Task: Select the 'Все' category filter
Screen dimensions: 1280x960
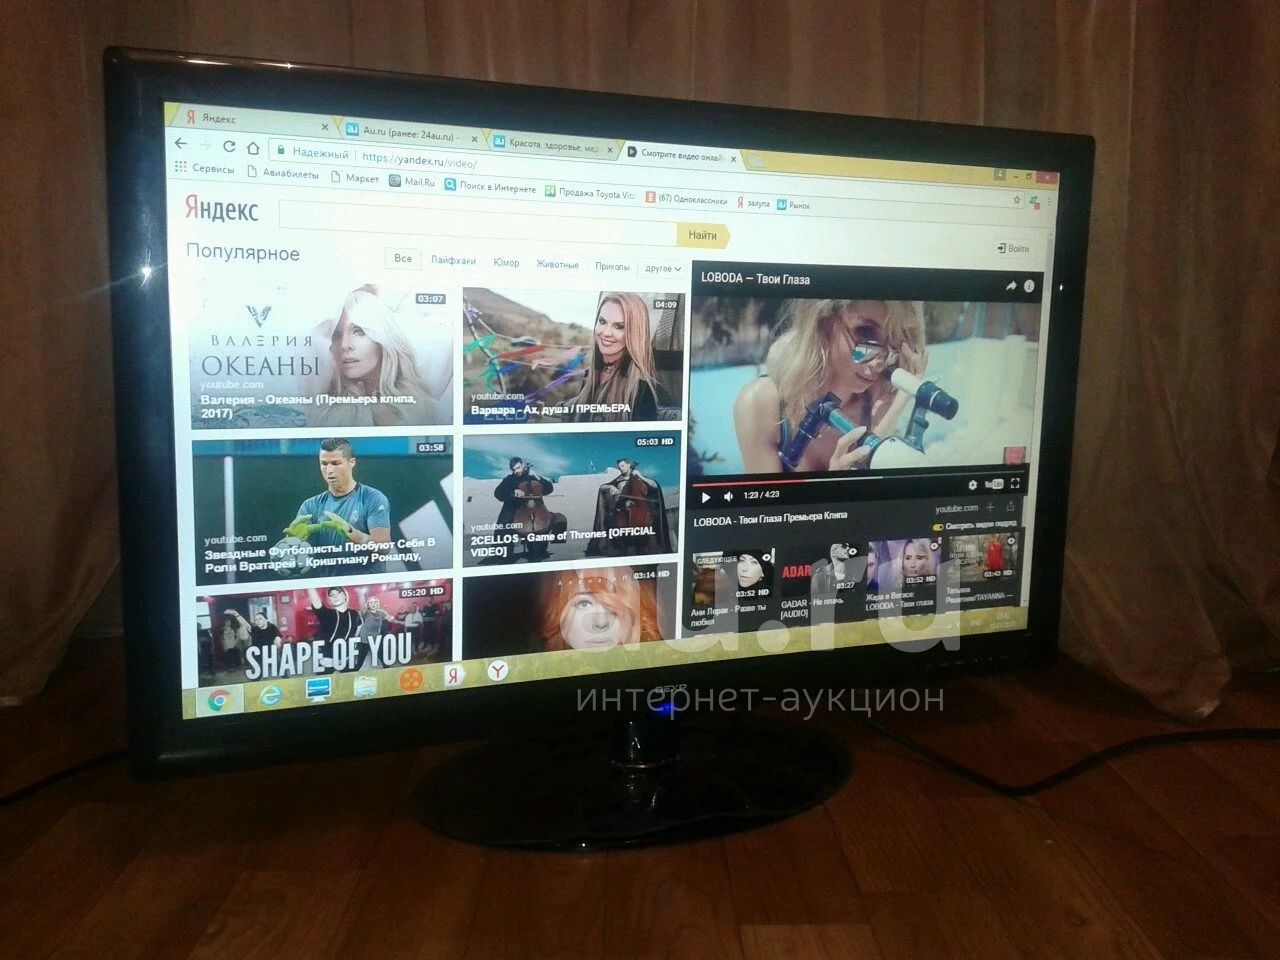Action: [x=402, y=259]
